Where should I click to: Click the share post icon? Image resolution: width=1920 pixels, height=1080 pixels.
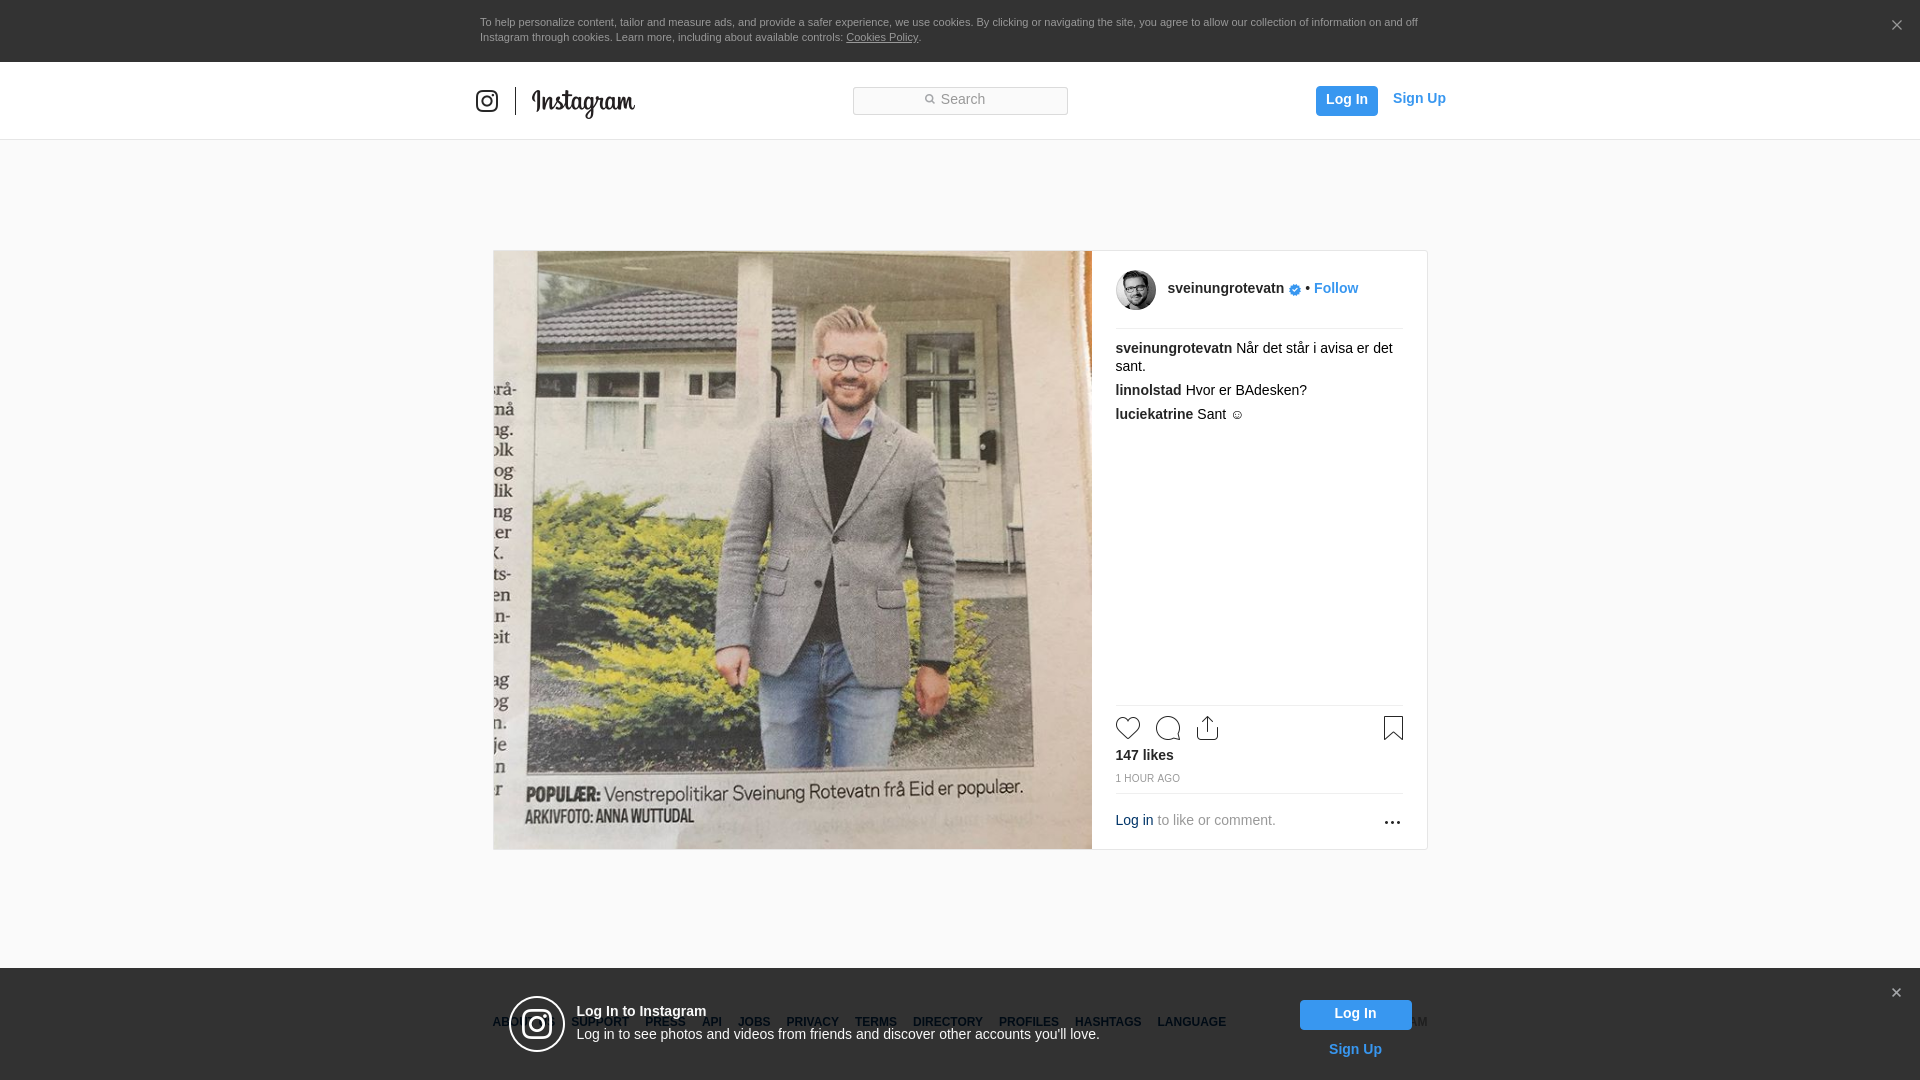pos(1208,728)
